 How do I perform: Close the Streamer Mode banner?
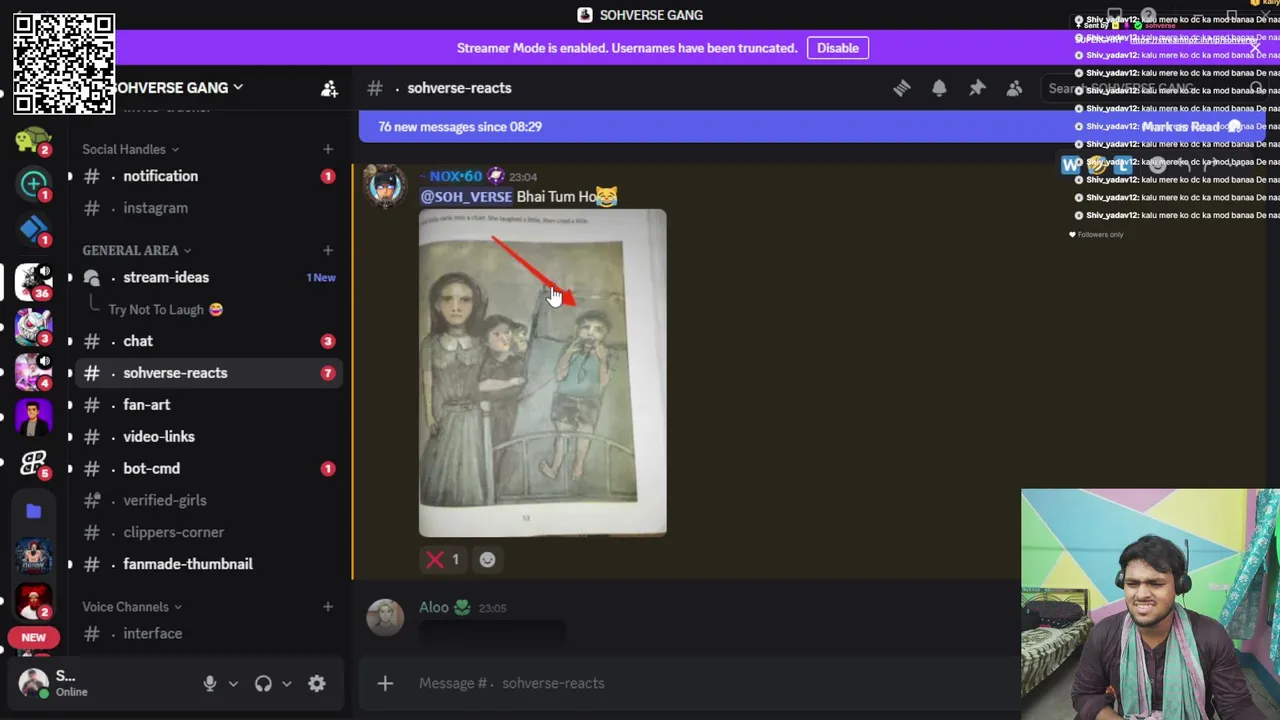(x=1255, y=48)
